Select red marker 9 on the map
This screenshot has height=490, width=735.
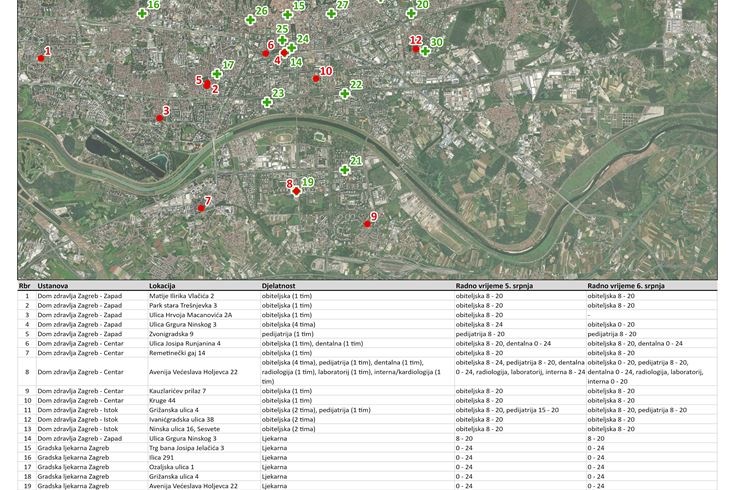(367, 224)
